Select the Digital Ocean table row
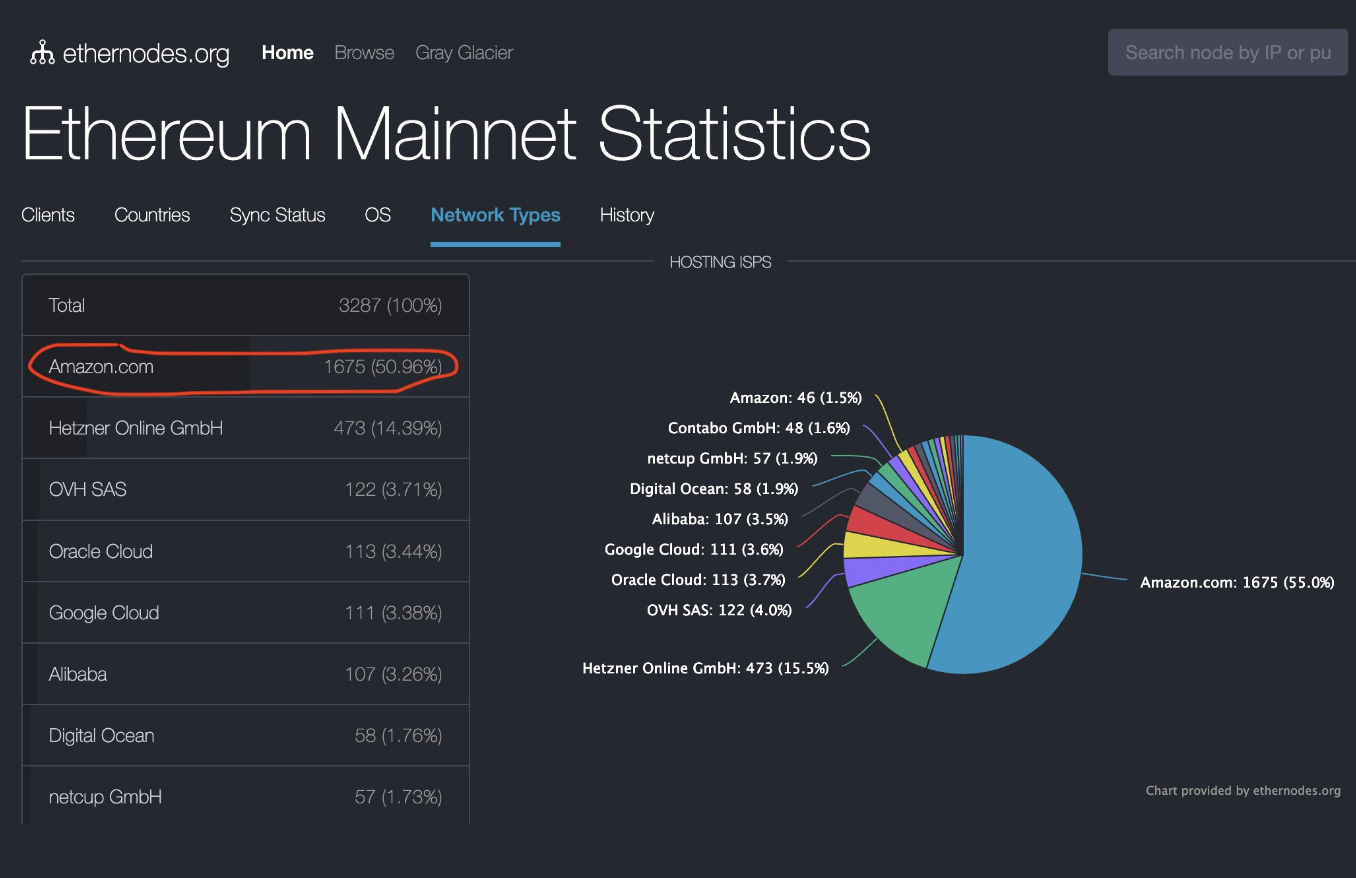Screen dimensions: 1356x878 (245, 736)
